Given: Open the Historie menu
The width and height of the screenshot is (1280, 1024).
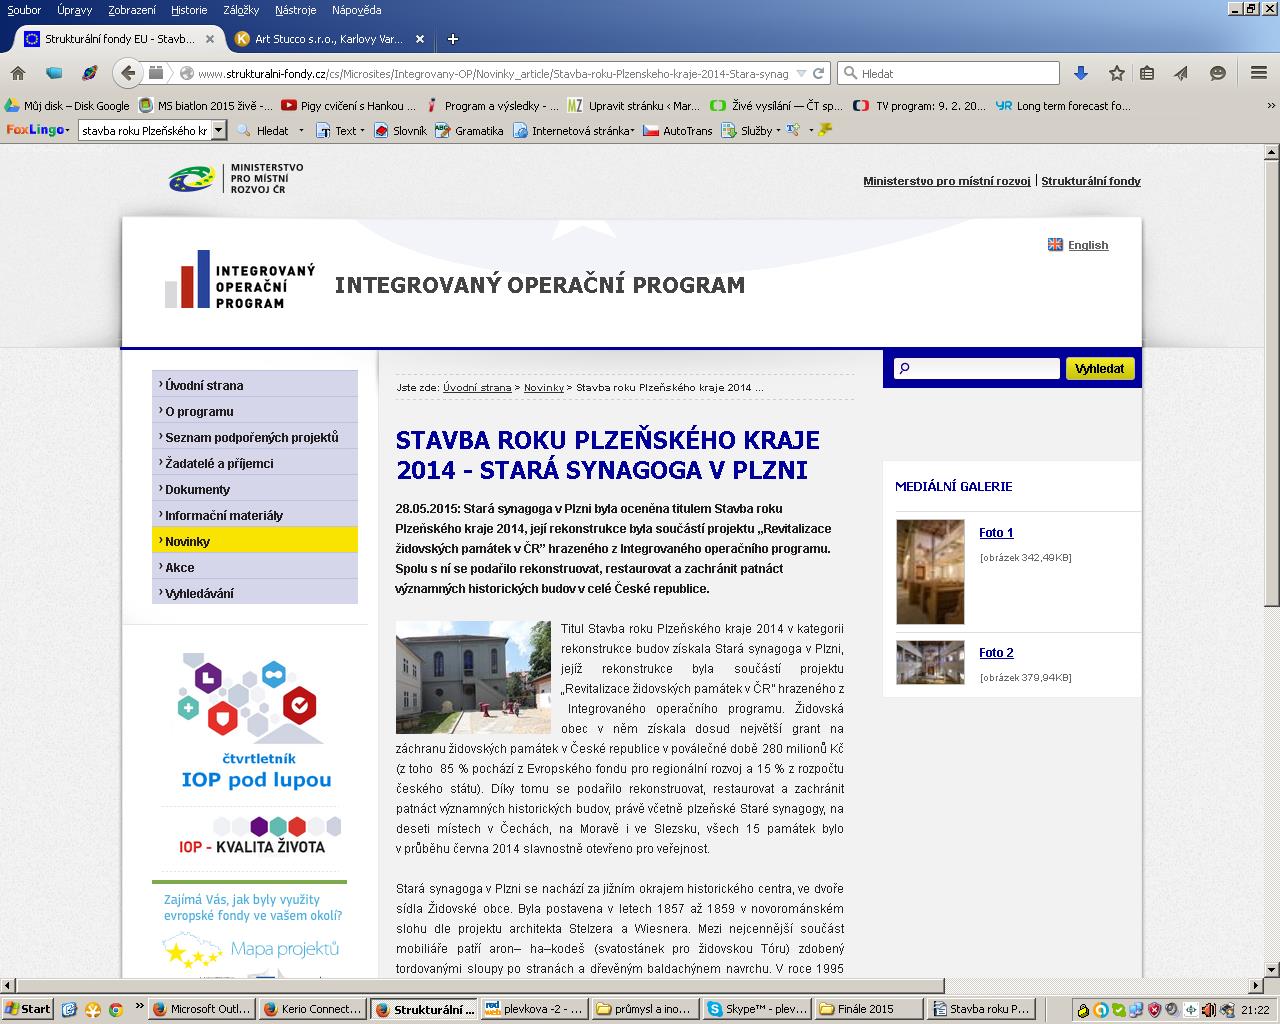Looking at the screenshot, I should [x=189, y=10].
